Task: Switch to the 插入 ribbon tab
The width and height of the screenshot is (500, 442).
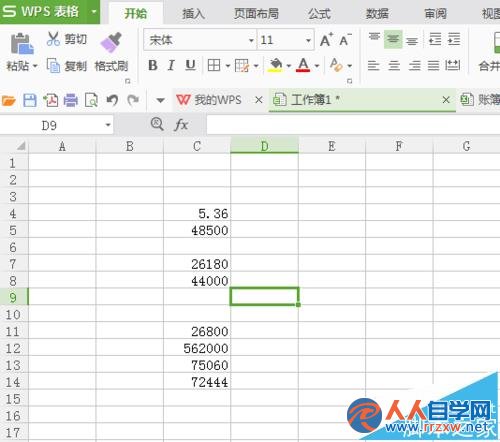Action: (193, 13)
